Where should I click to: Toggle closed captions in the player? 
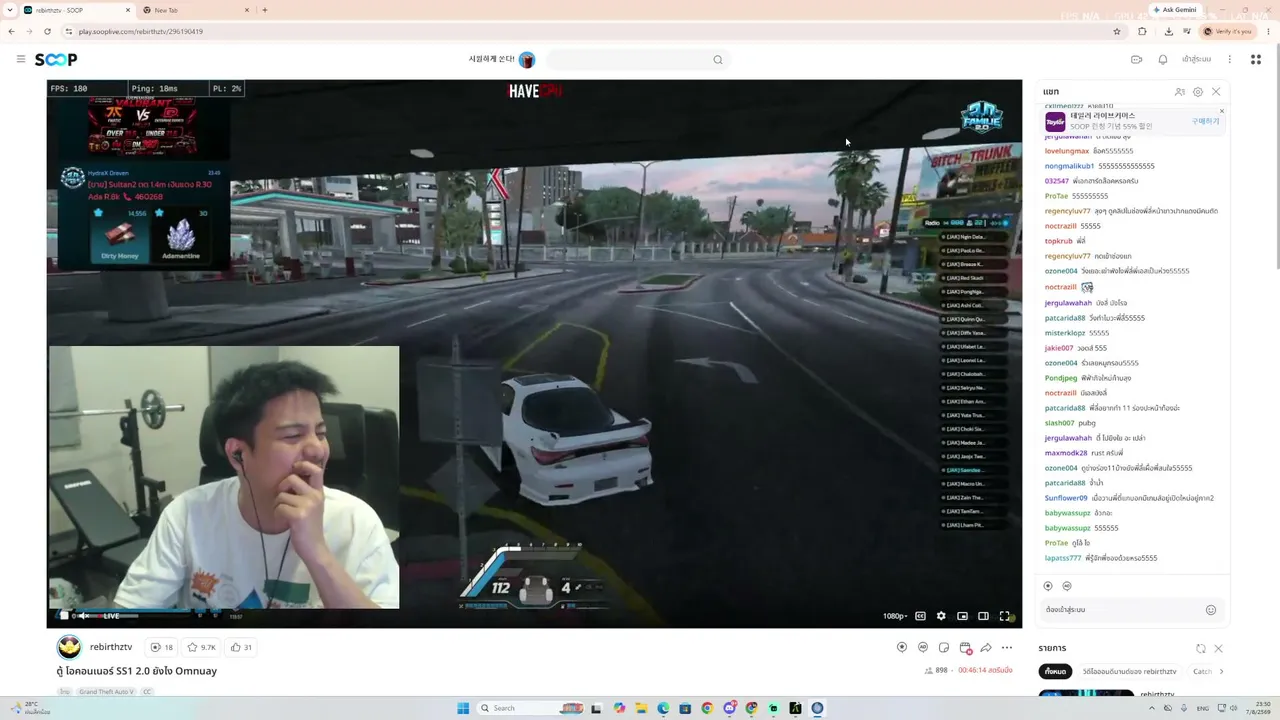(x=920, y=616)
